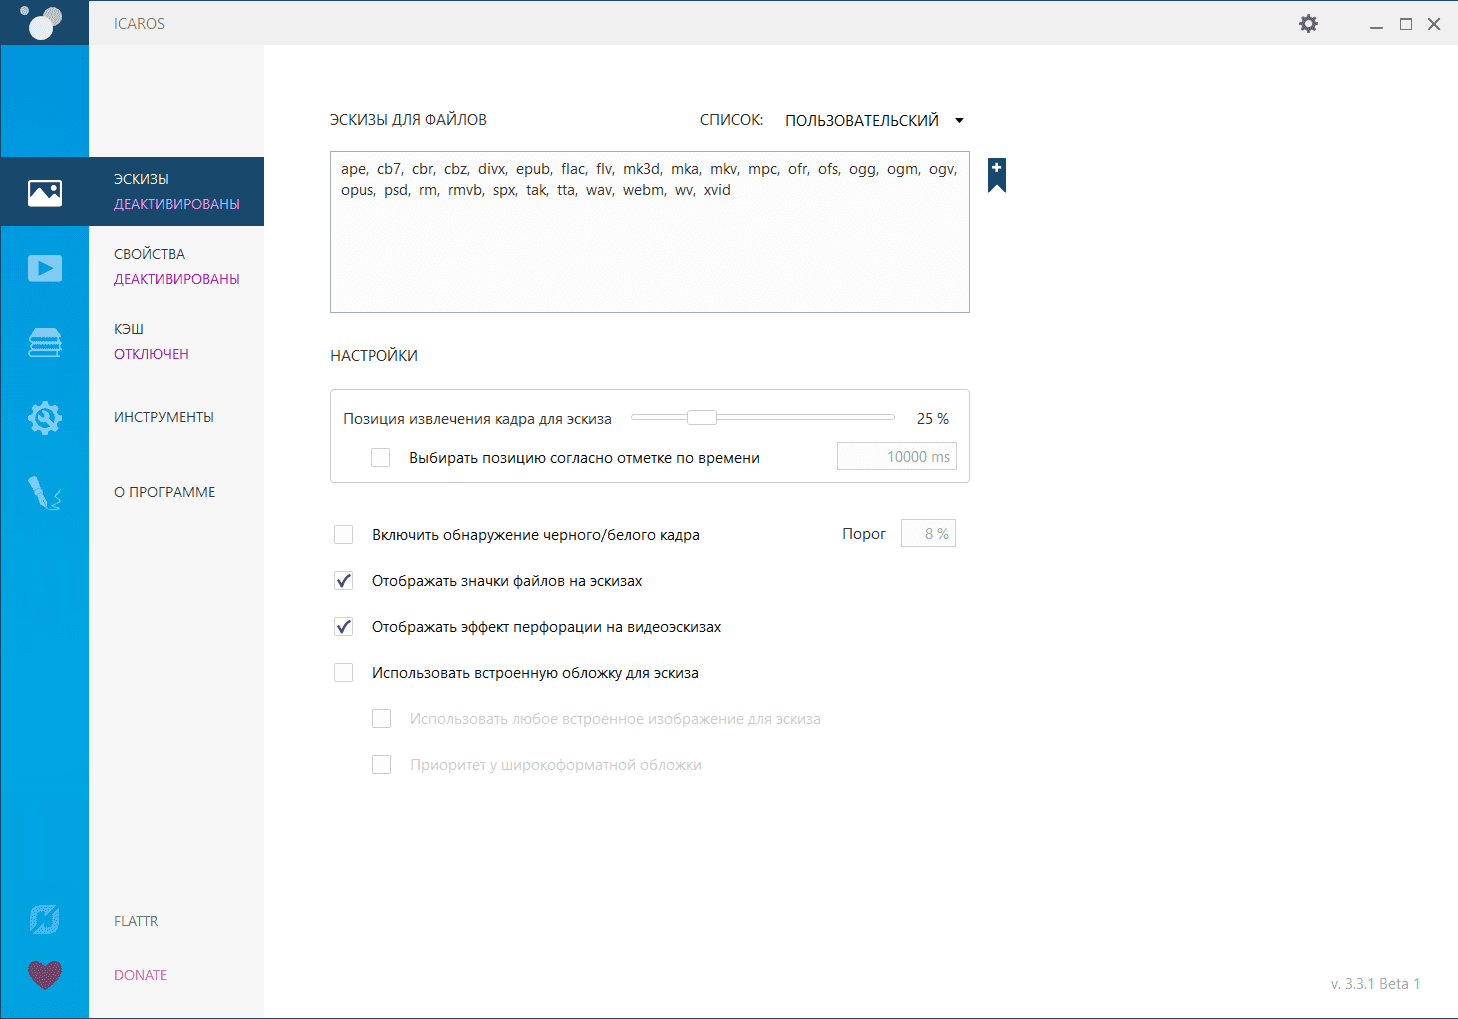Enable black/white frame detection checkbox
The height and width of the screenshot is (1019, 1458).
pyautogui.click(x=344, y=534)
